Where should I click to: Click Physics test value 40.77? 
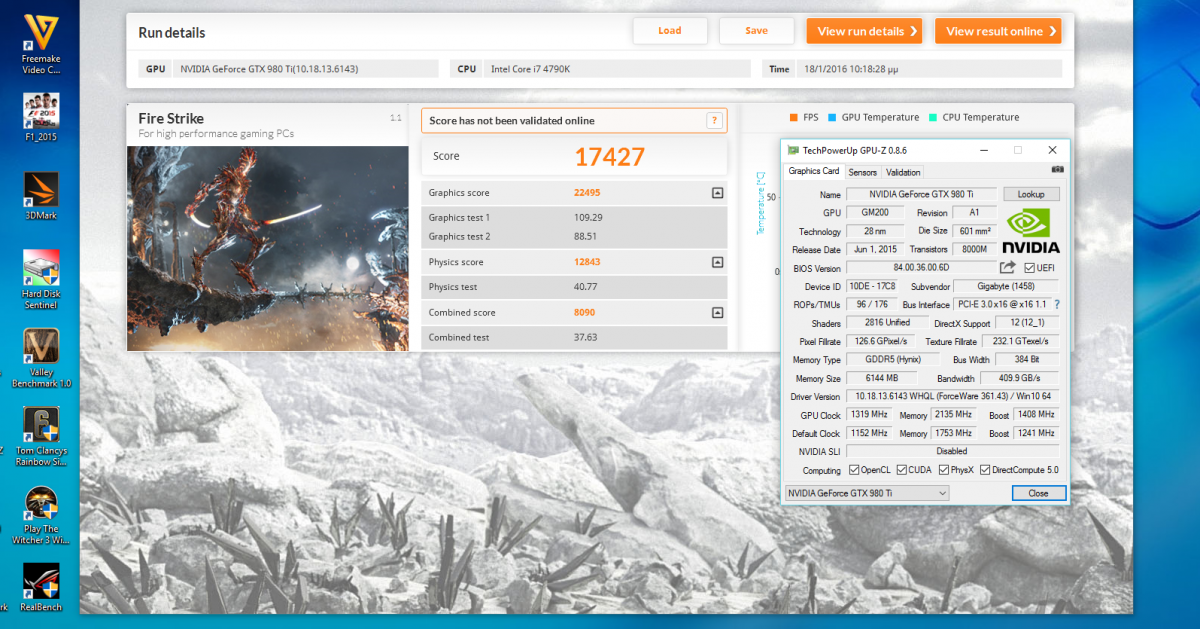click(x=585, y=287)
